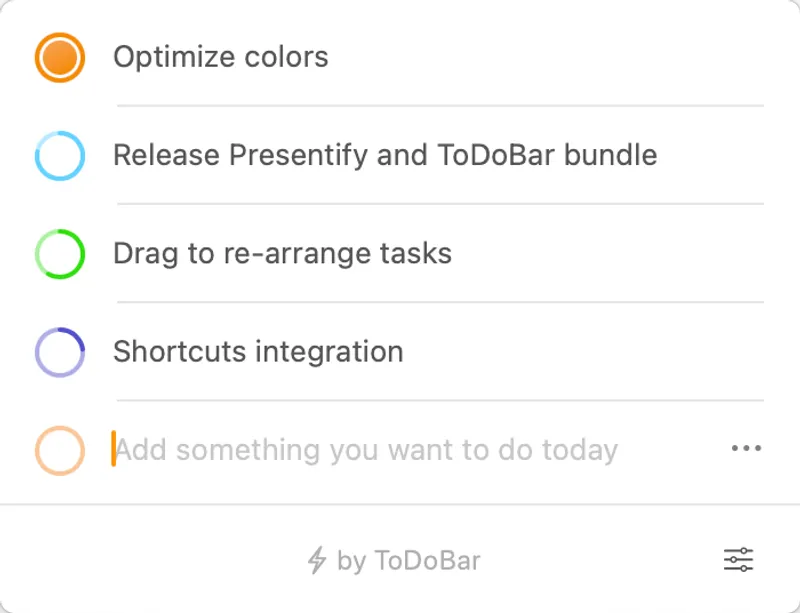Check off Drag to re-arrange tasks
Viewport: 800px width, 613px height.
(x=59, y=253)
